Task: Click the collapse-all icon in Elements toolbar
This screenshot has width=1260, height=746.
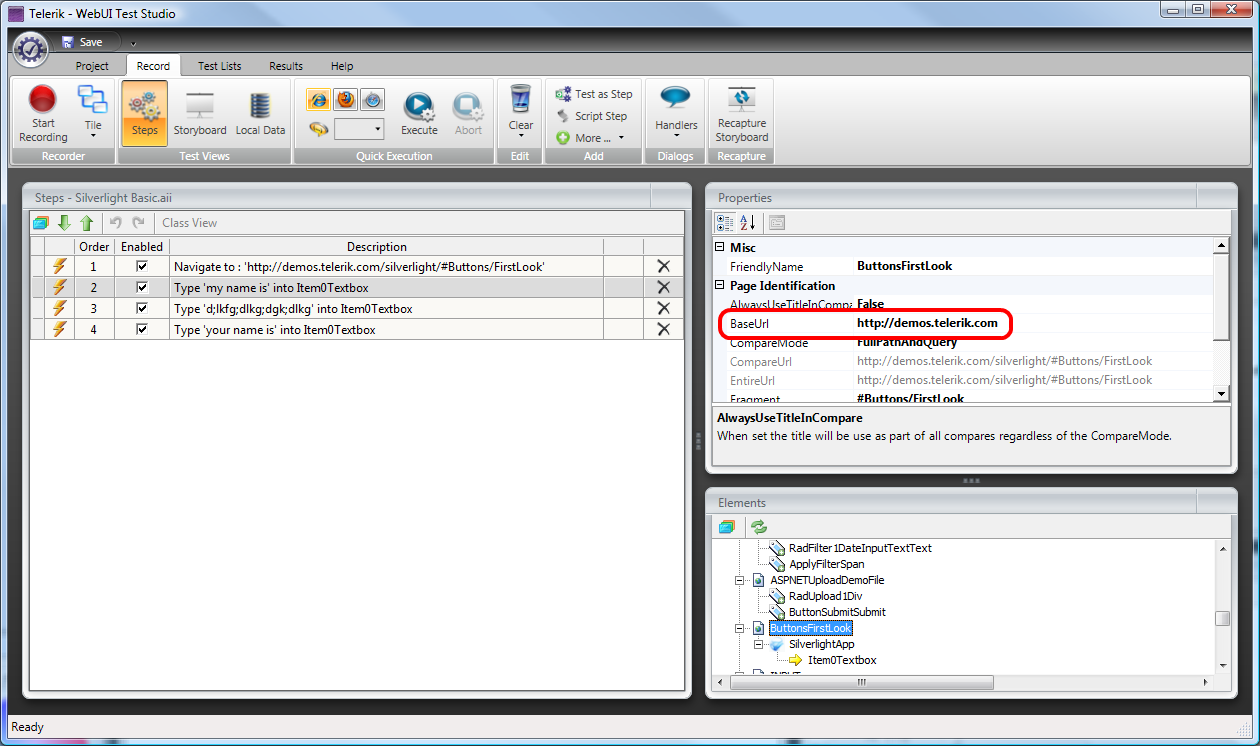Action: (x=727, y=526)
